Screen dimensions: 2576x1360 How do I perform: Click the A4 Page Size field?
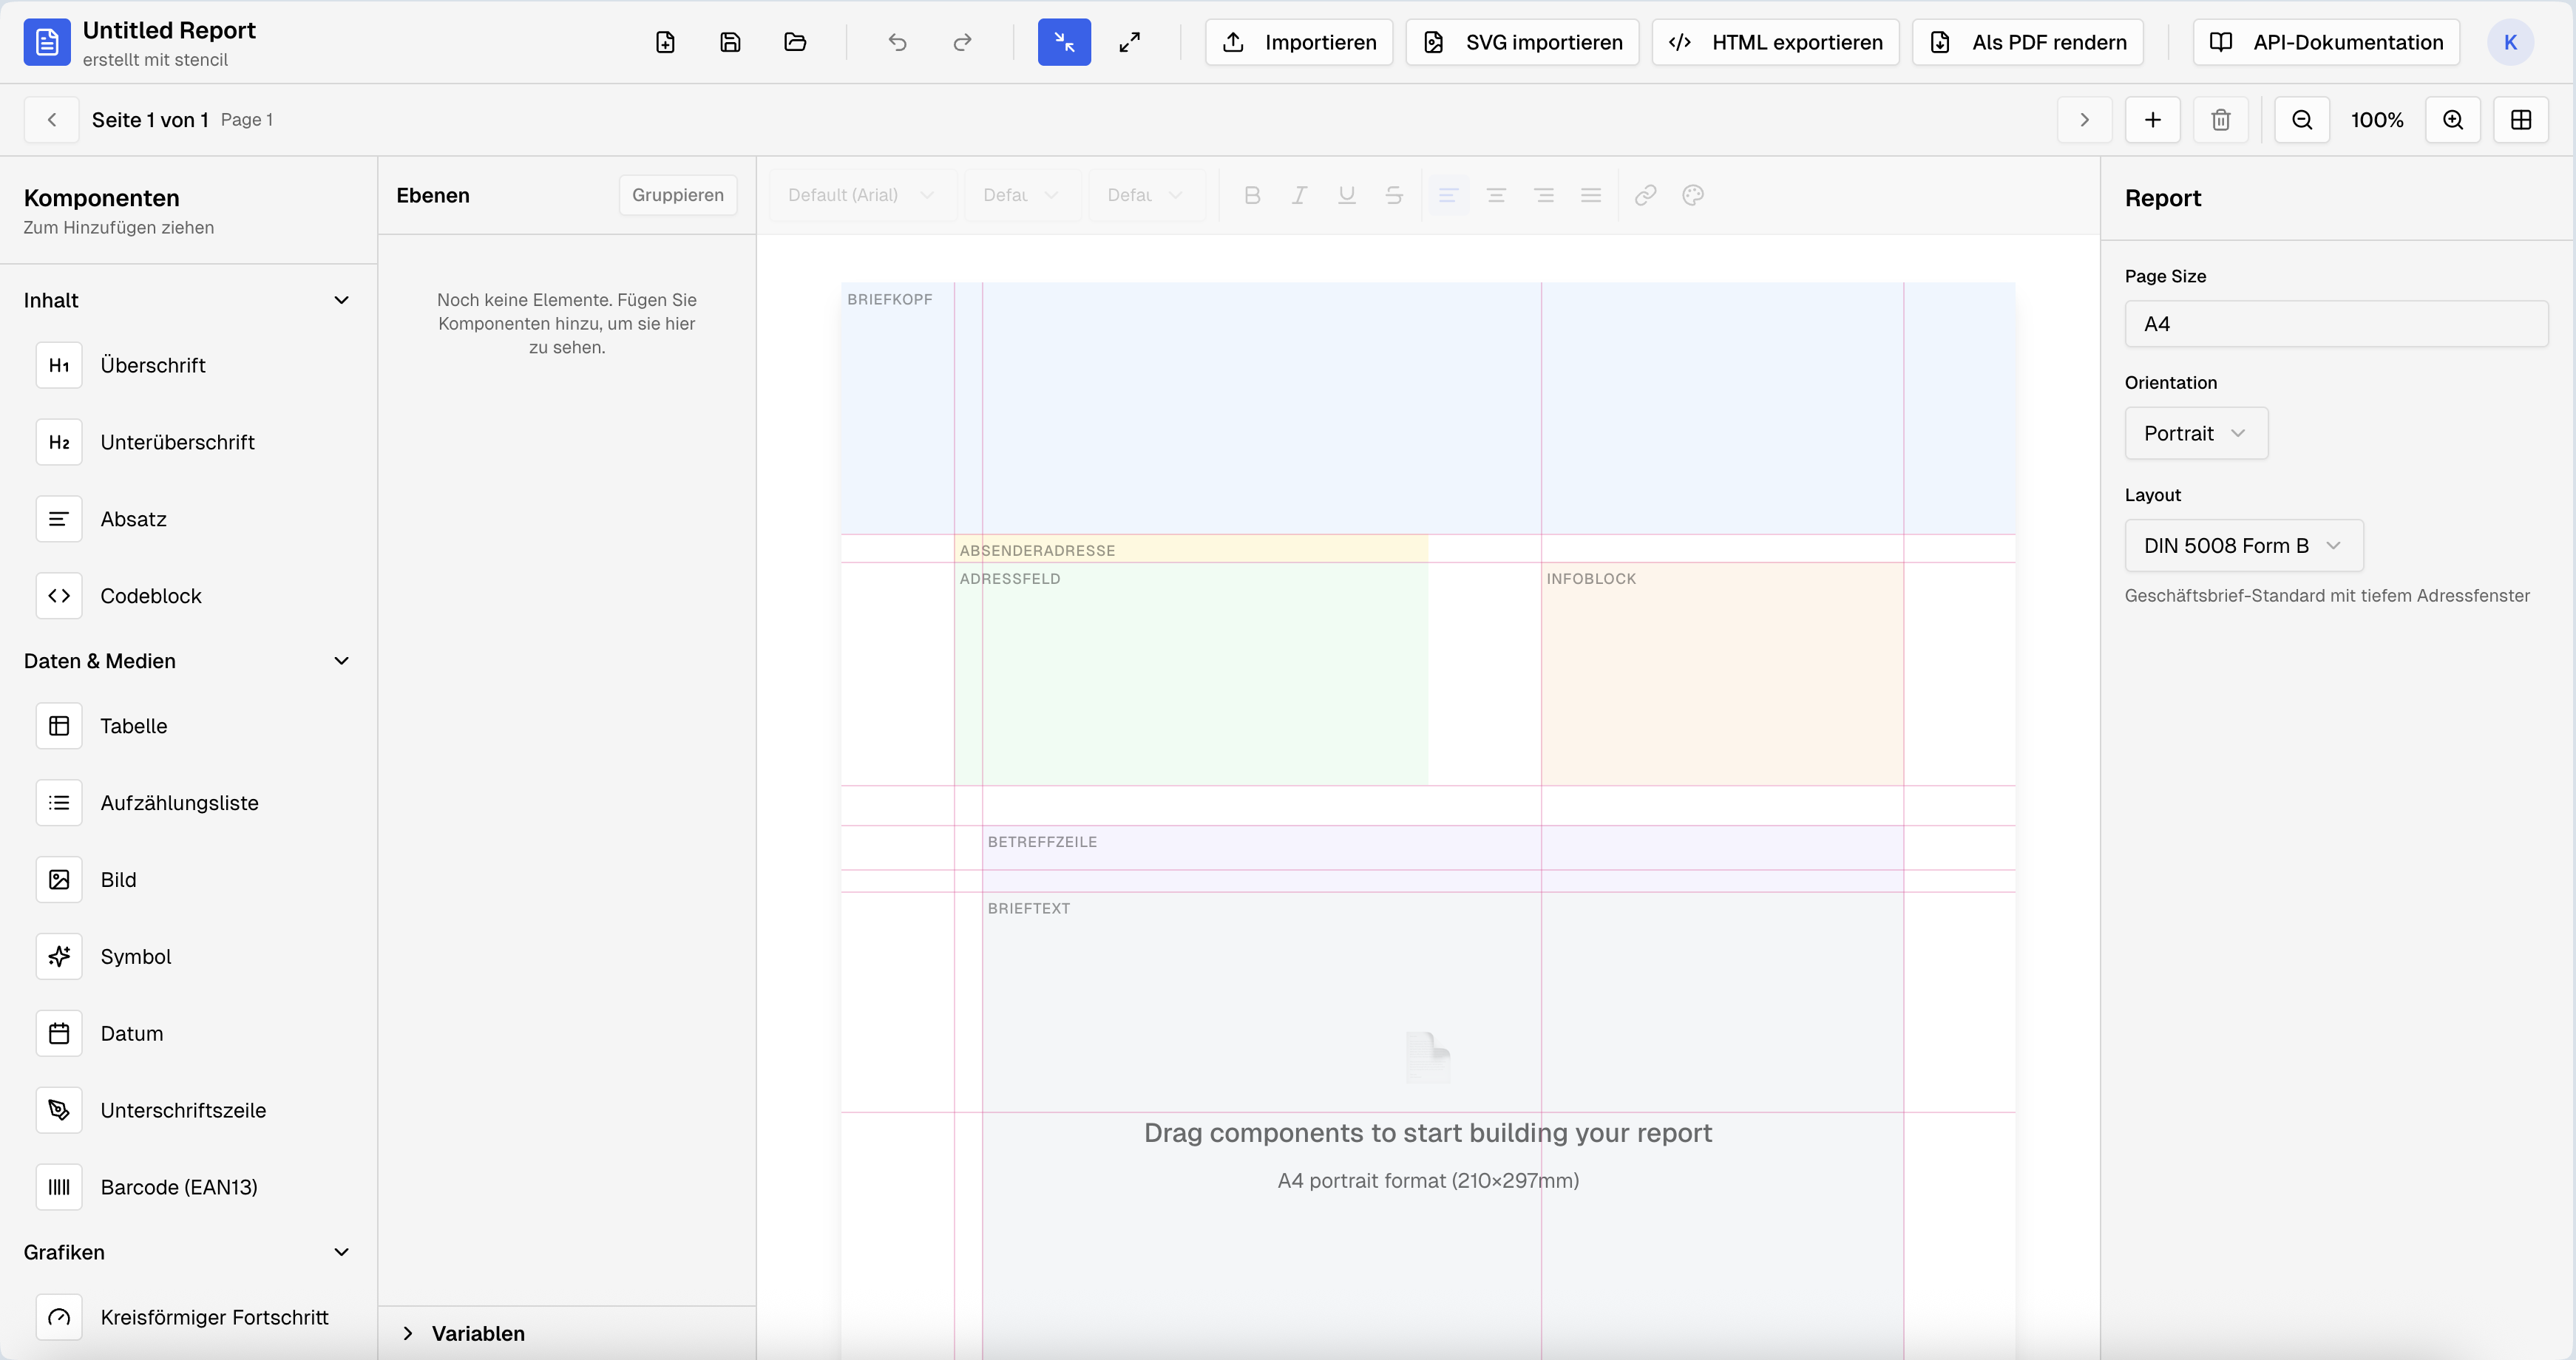pyautogui.click(x=2335, y=324)
